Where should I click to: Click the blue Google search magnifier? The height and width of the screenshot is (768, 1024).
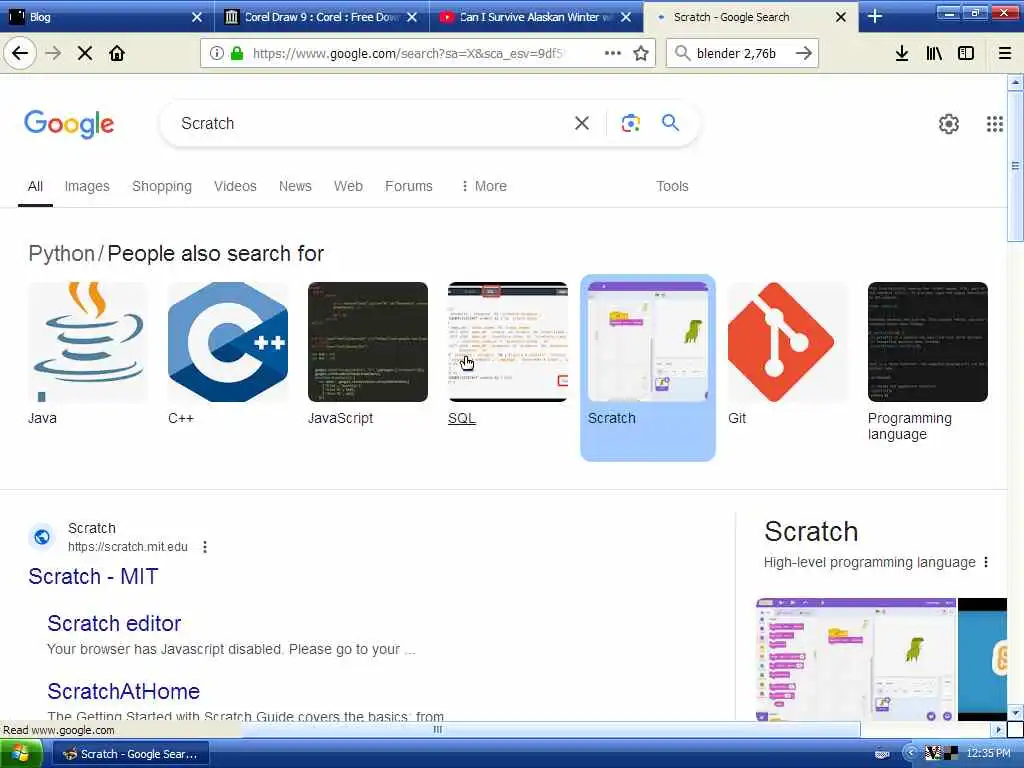tap(670, 122)
